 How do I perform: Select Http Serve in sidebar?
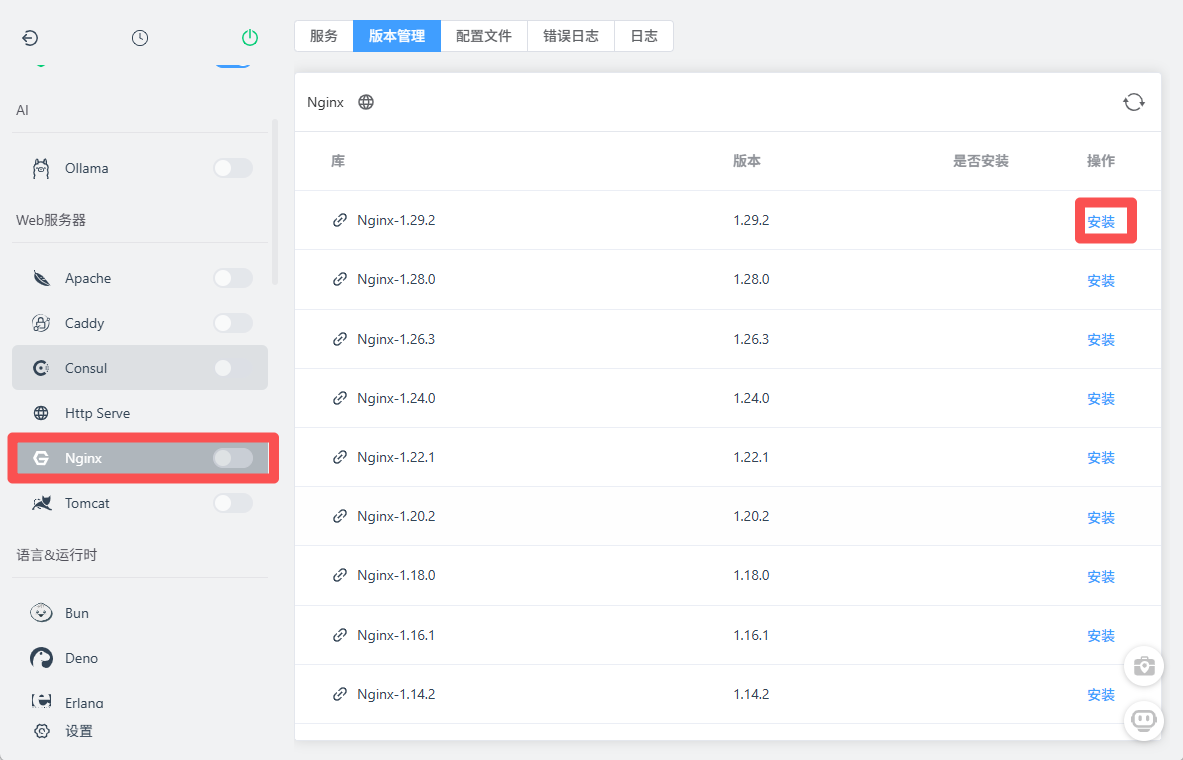(140, 413)
